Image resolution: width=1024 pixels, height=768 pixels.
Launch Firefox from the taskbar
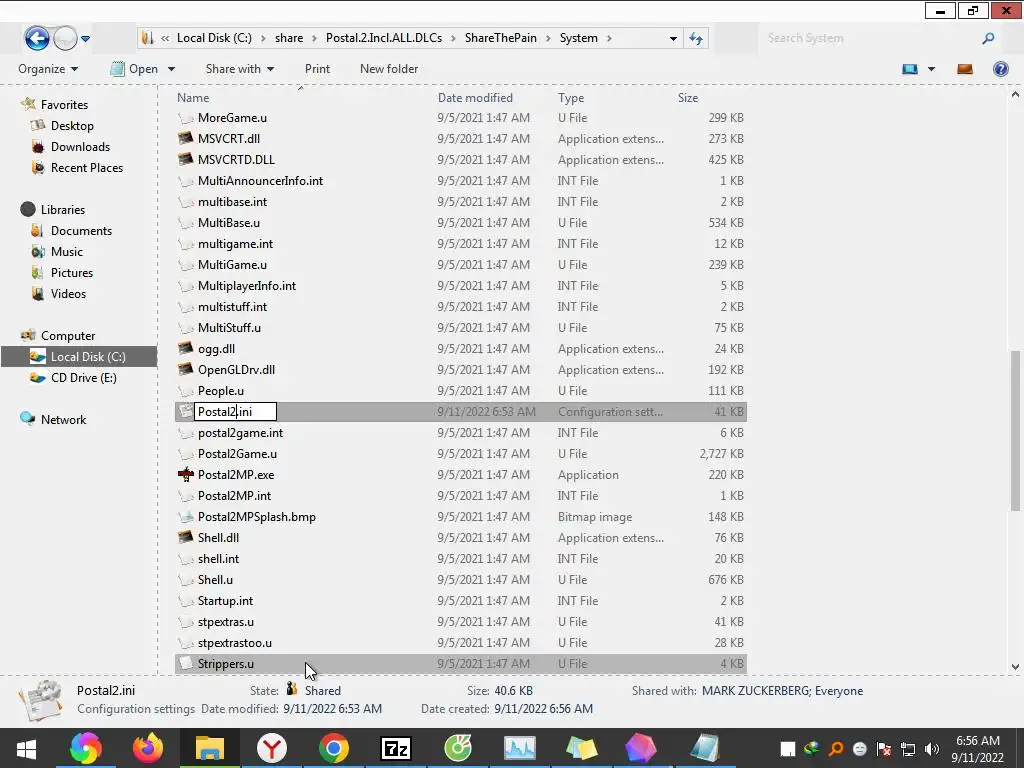tap(148, 748)
